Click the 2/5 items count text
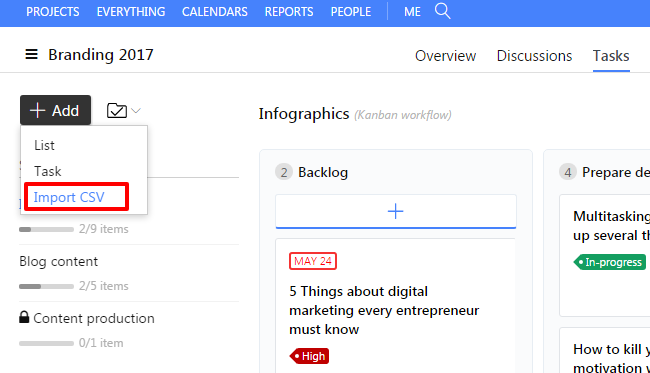This screenshot has width=650, height=373. coord(104,286)
